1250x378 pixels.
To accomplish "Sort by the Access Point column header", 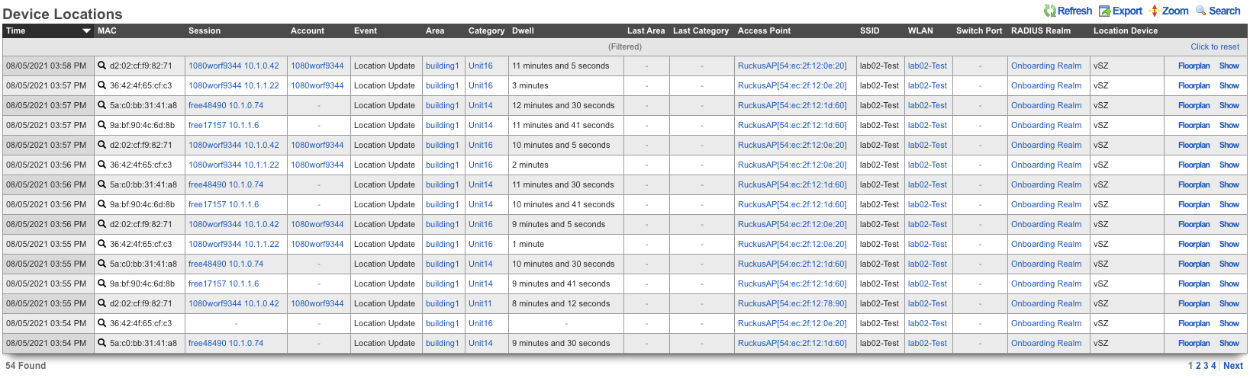I will (x=765, y=31).
